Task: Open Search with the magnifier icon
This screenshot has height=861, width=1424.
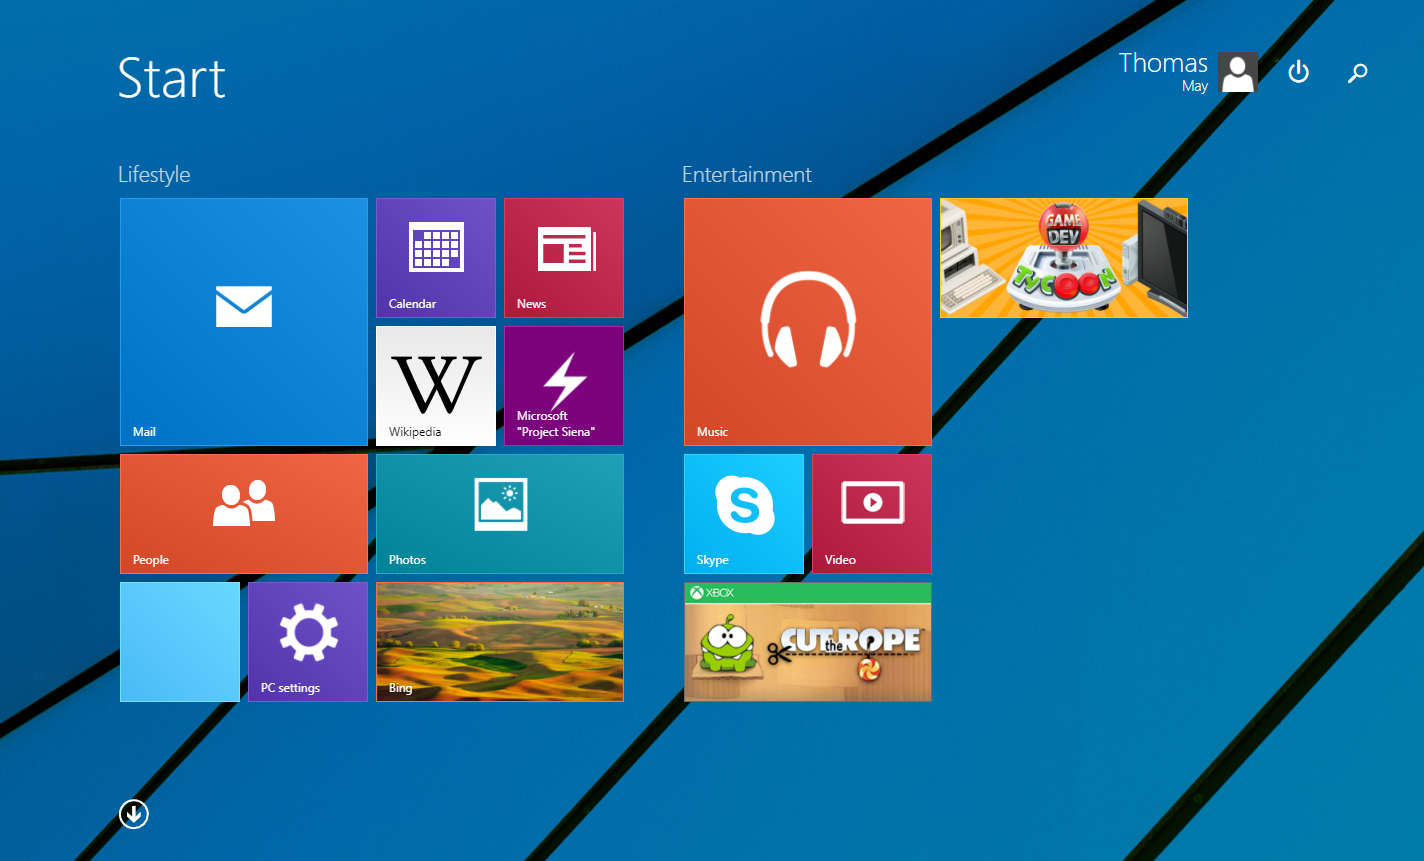Action: [x=1357, y=72]
